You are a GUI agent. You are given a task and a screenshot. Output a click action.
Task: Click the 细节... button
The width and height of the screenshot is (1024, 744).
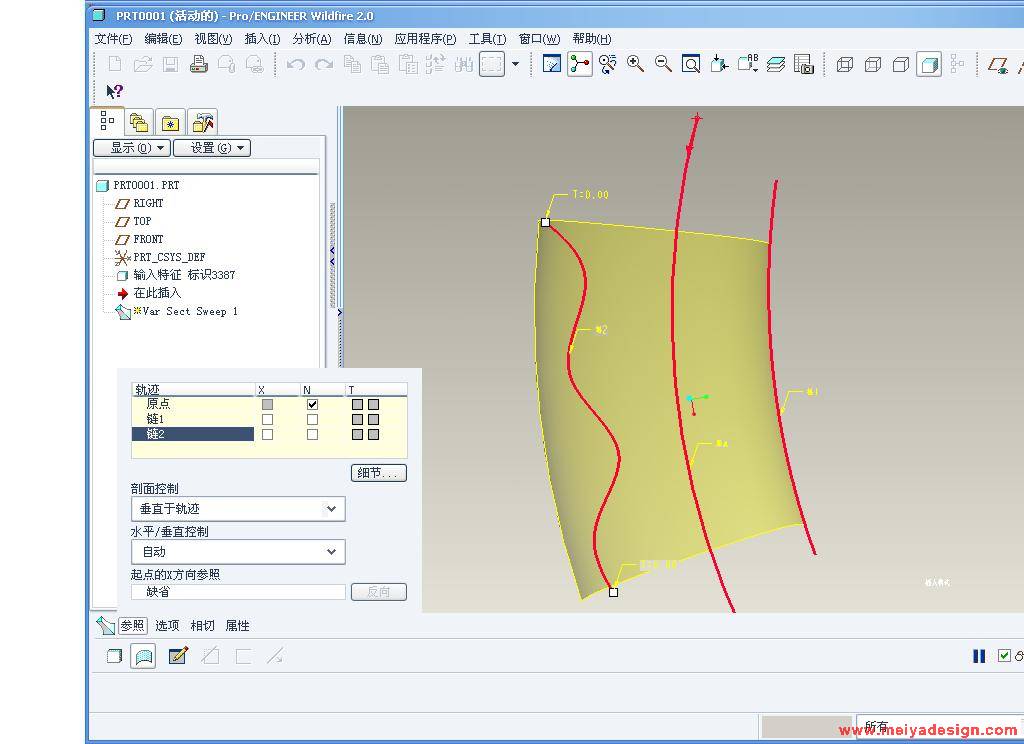point(379,473)
